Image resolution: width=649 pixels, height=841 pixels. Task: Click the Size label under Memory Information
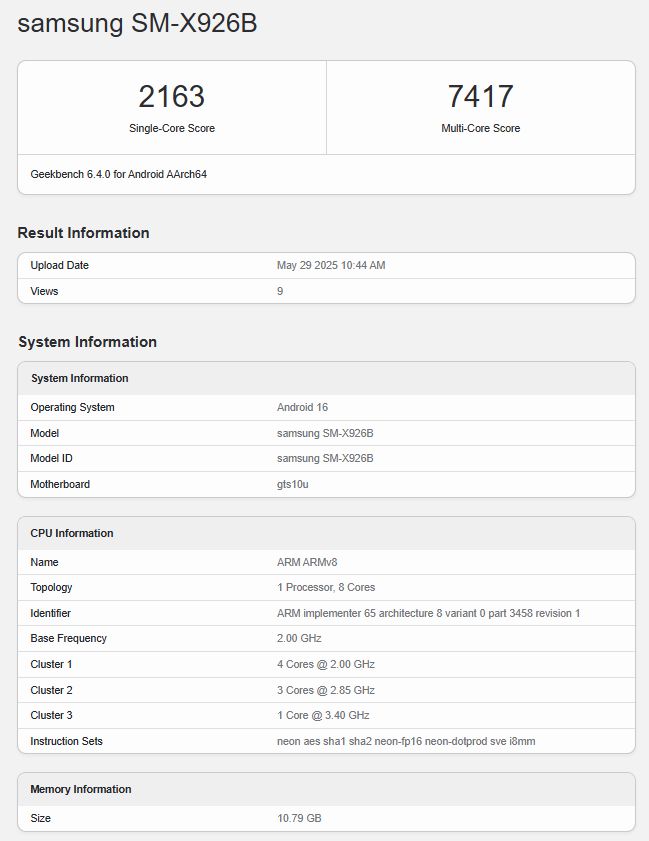41,818
